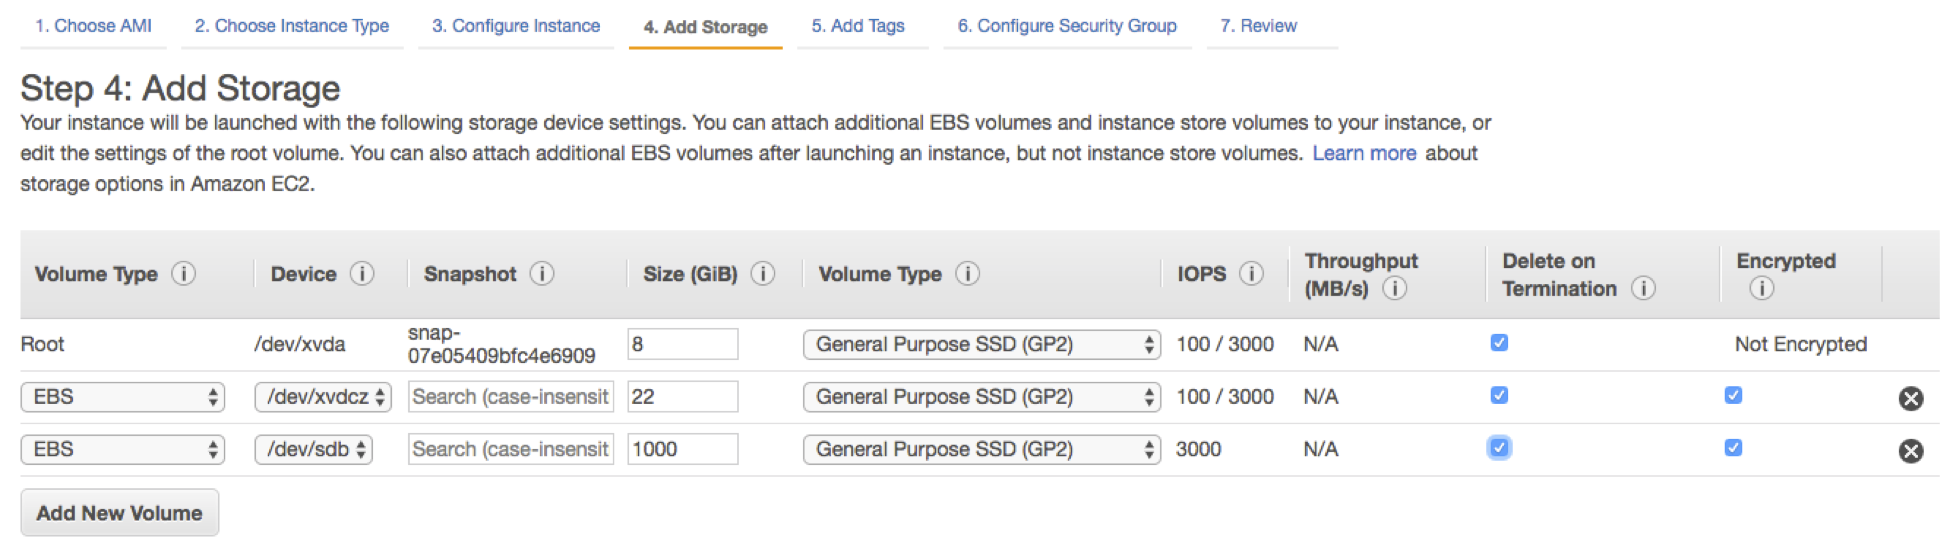
Task: Uncheck Delete on Termination for Root volume
Action: tap(1499, 343)
